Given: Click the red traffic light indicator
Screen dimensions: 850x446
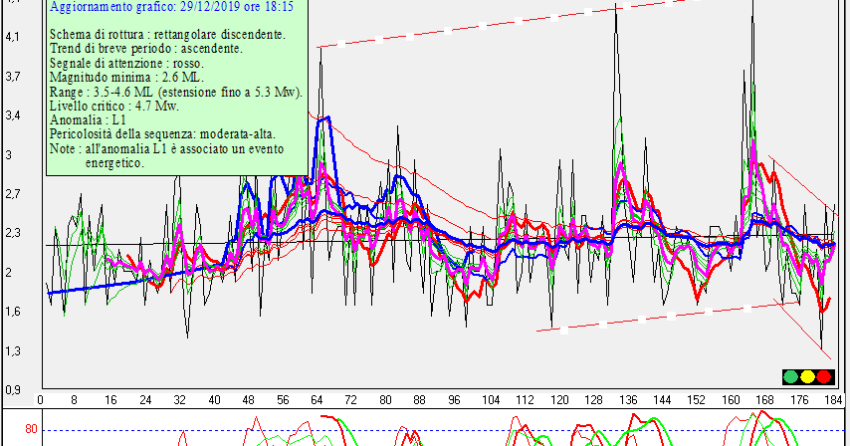Looking at the screenshot, I should pyautogui.click(x=825, y=377).
